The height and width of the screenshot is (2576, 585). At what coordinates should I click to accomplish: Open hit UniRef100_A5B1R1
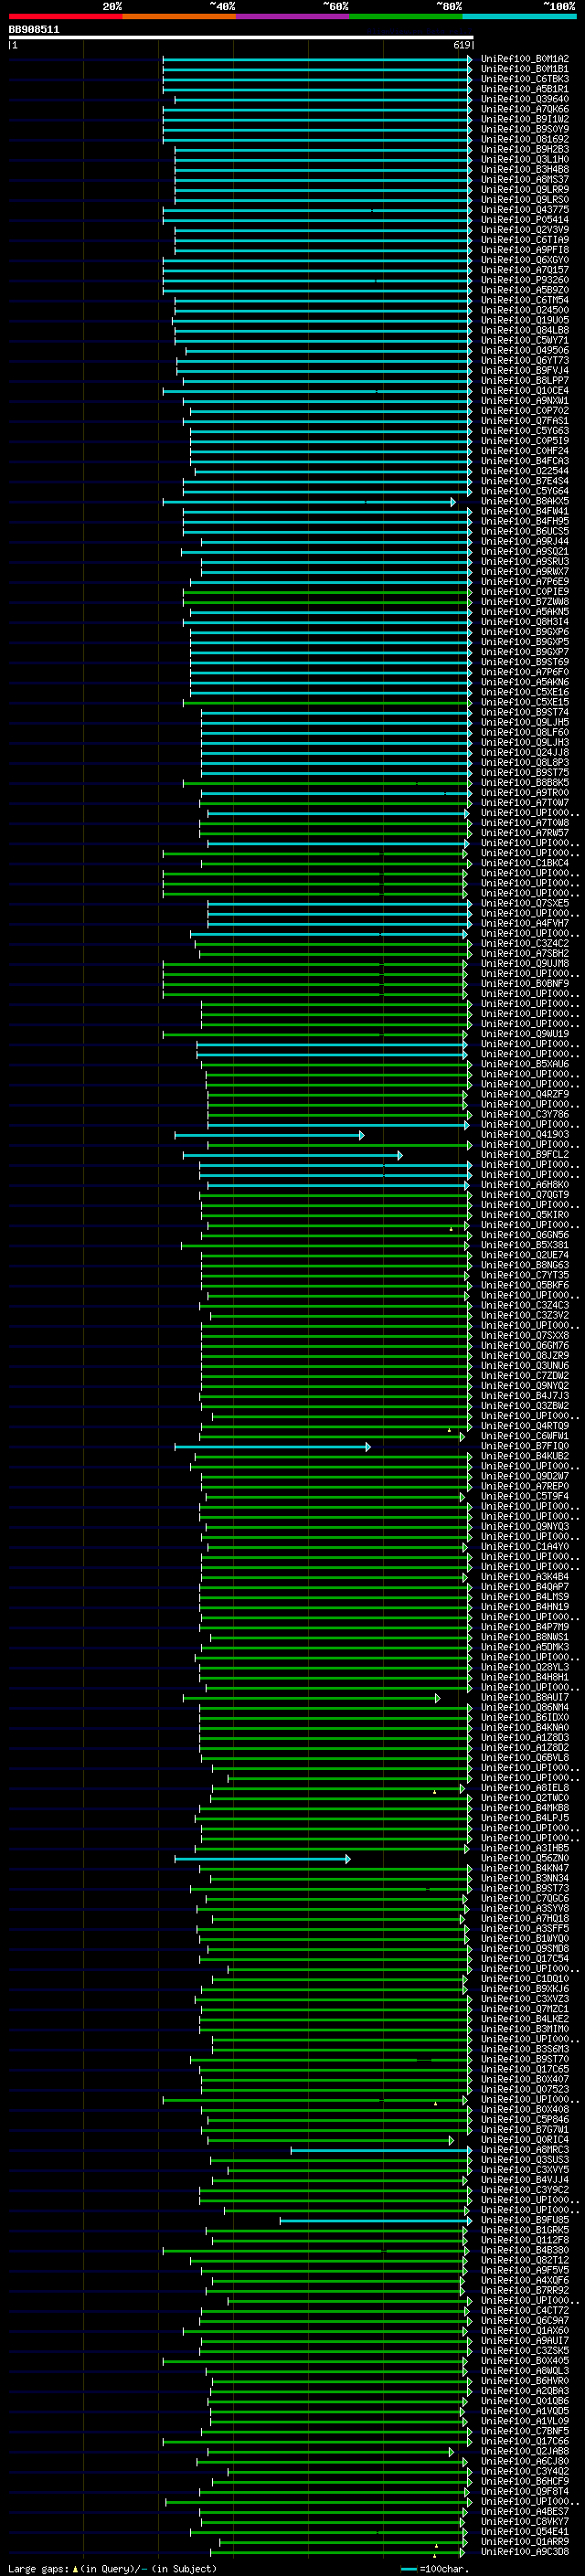tap(525, 89)
